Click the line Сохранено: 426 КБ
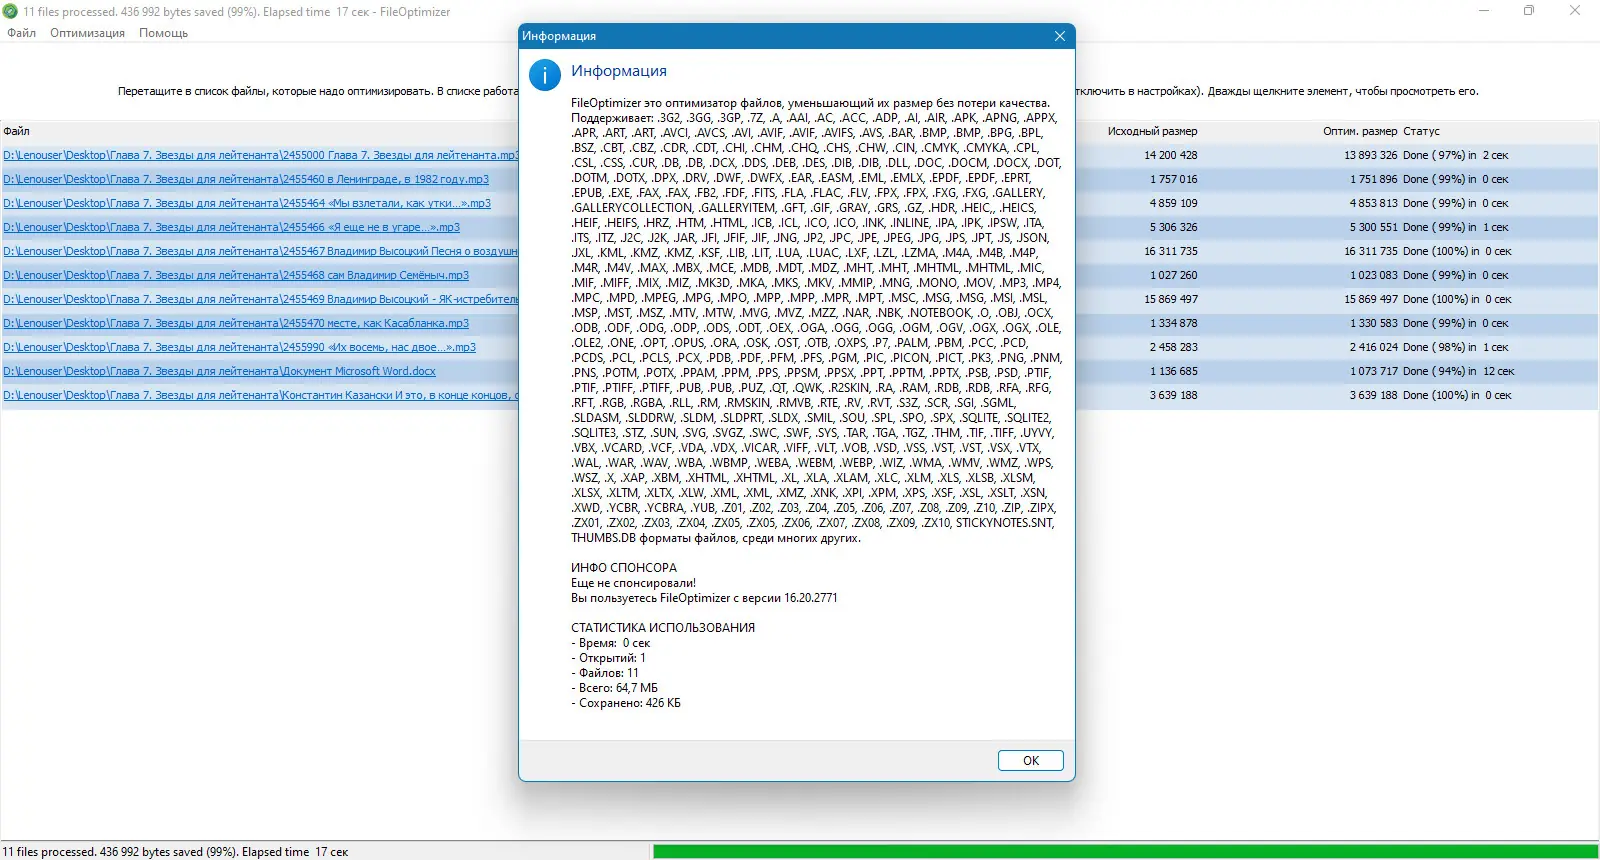 (626, 703)
